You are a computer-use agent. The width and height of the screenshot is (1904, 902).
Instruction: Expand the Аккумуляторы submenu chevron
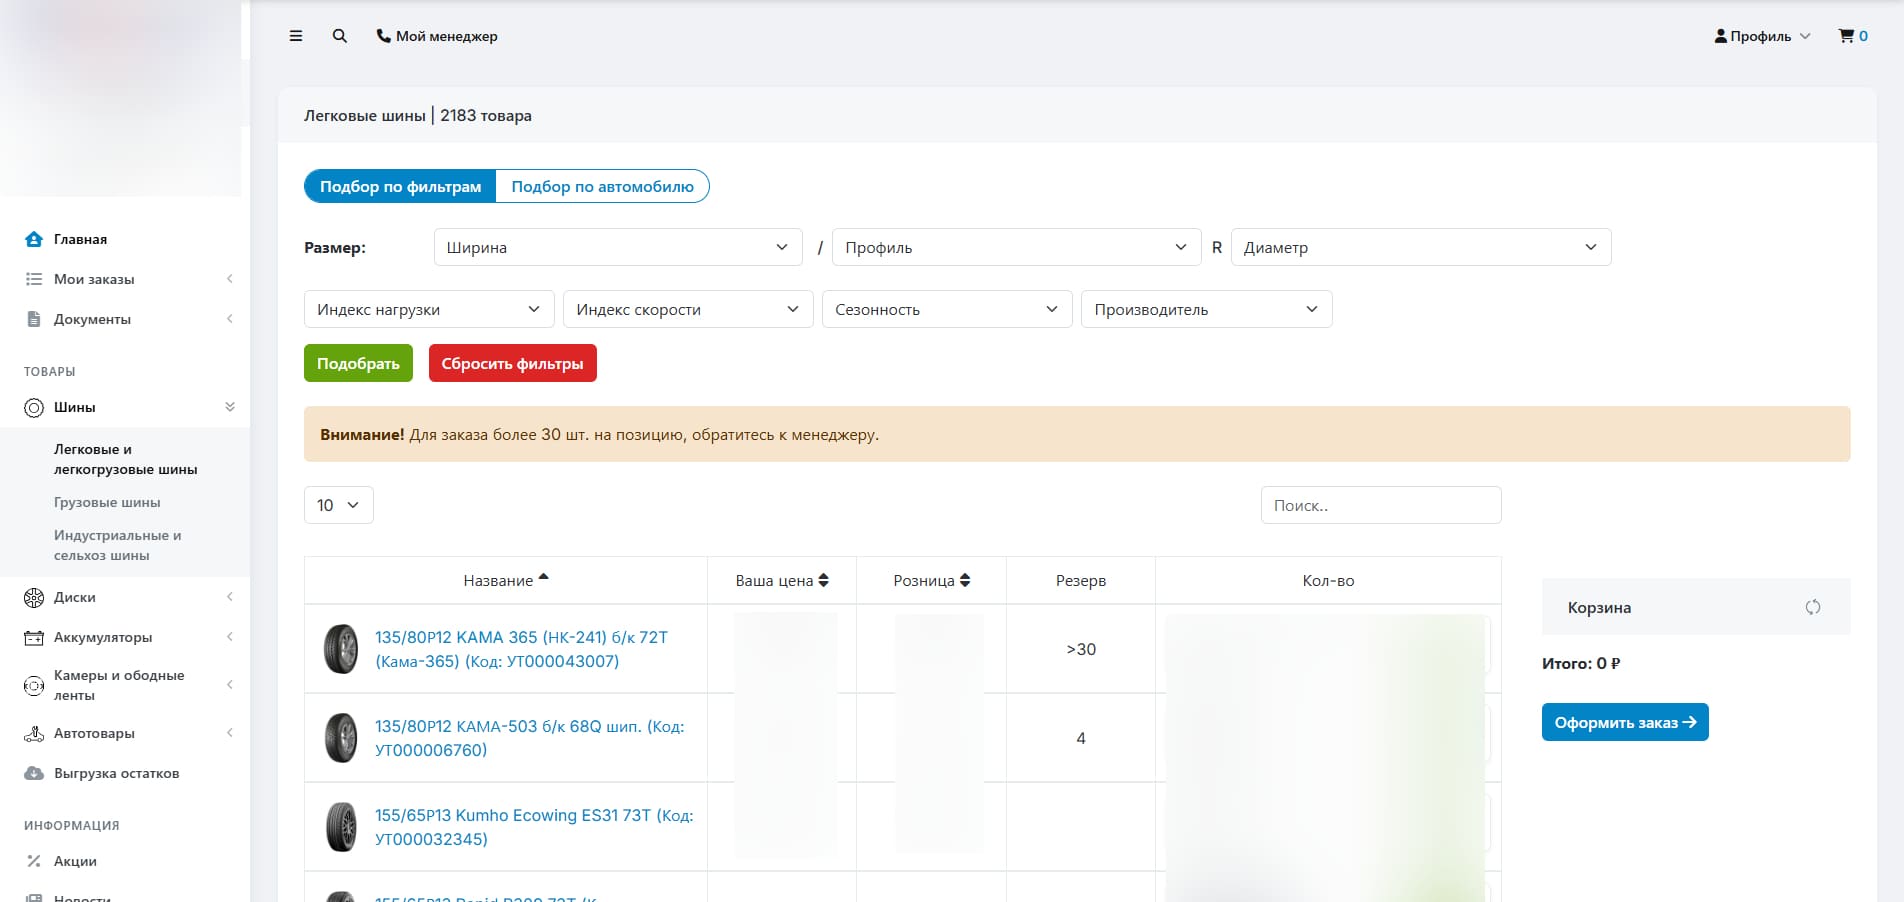[x=230, y=637]
